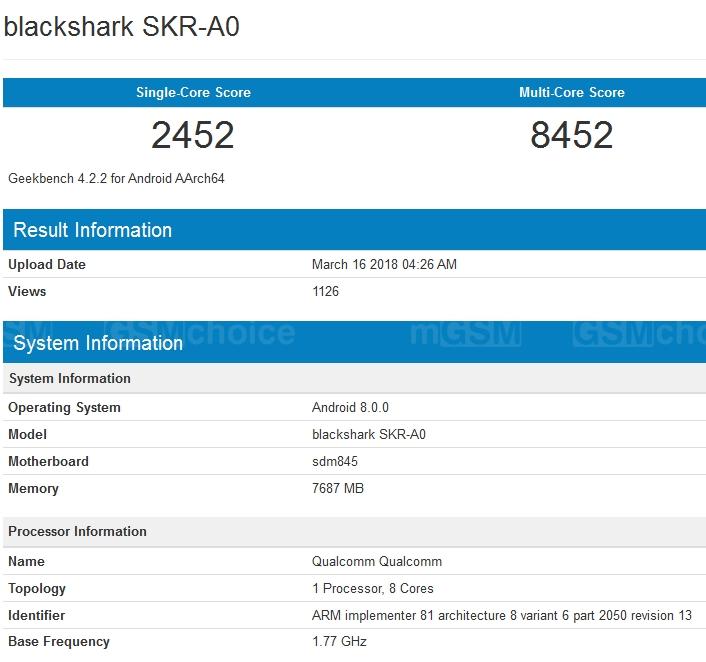Select the Single-Core Score header
Screen dimensions: 706x662
[x=193, y=92]
